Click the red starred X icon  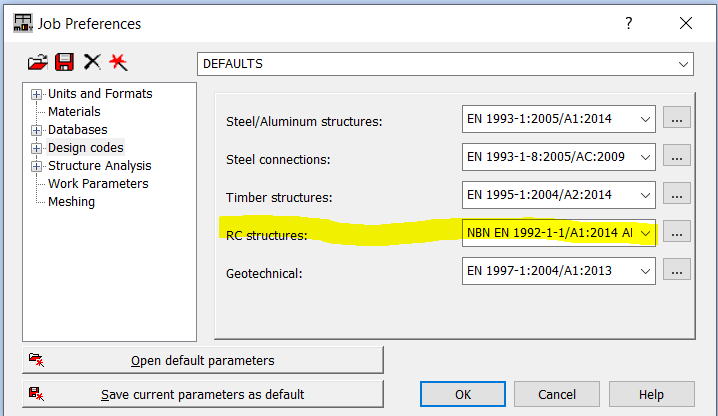[x=119, y=63]
